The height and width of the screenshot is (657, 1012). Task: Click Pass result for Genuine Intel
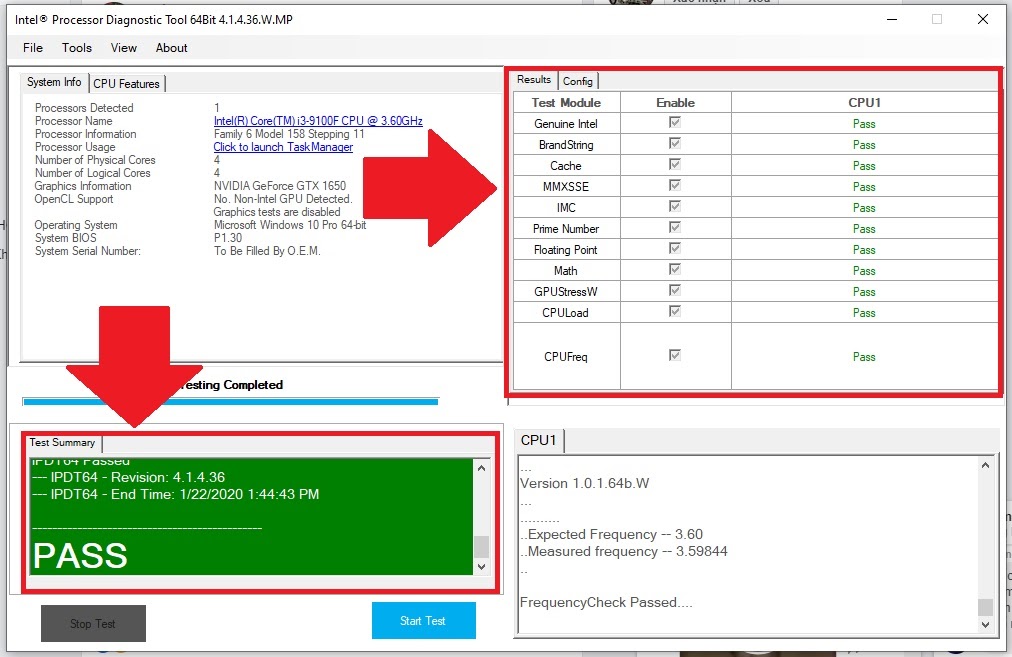(x=864, y=124)
